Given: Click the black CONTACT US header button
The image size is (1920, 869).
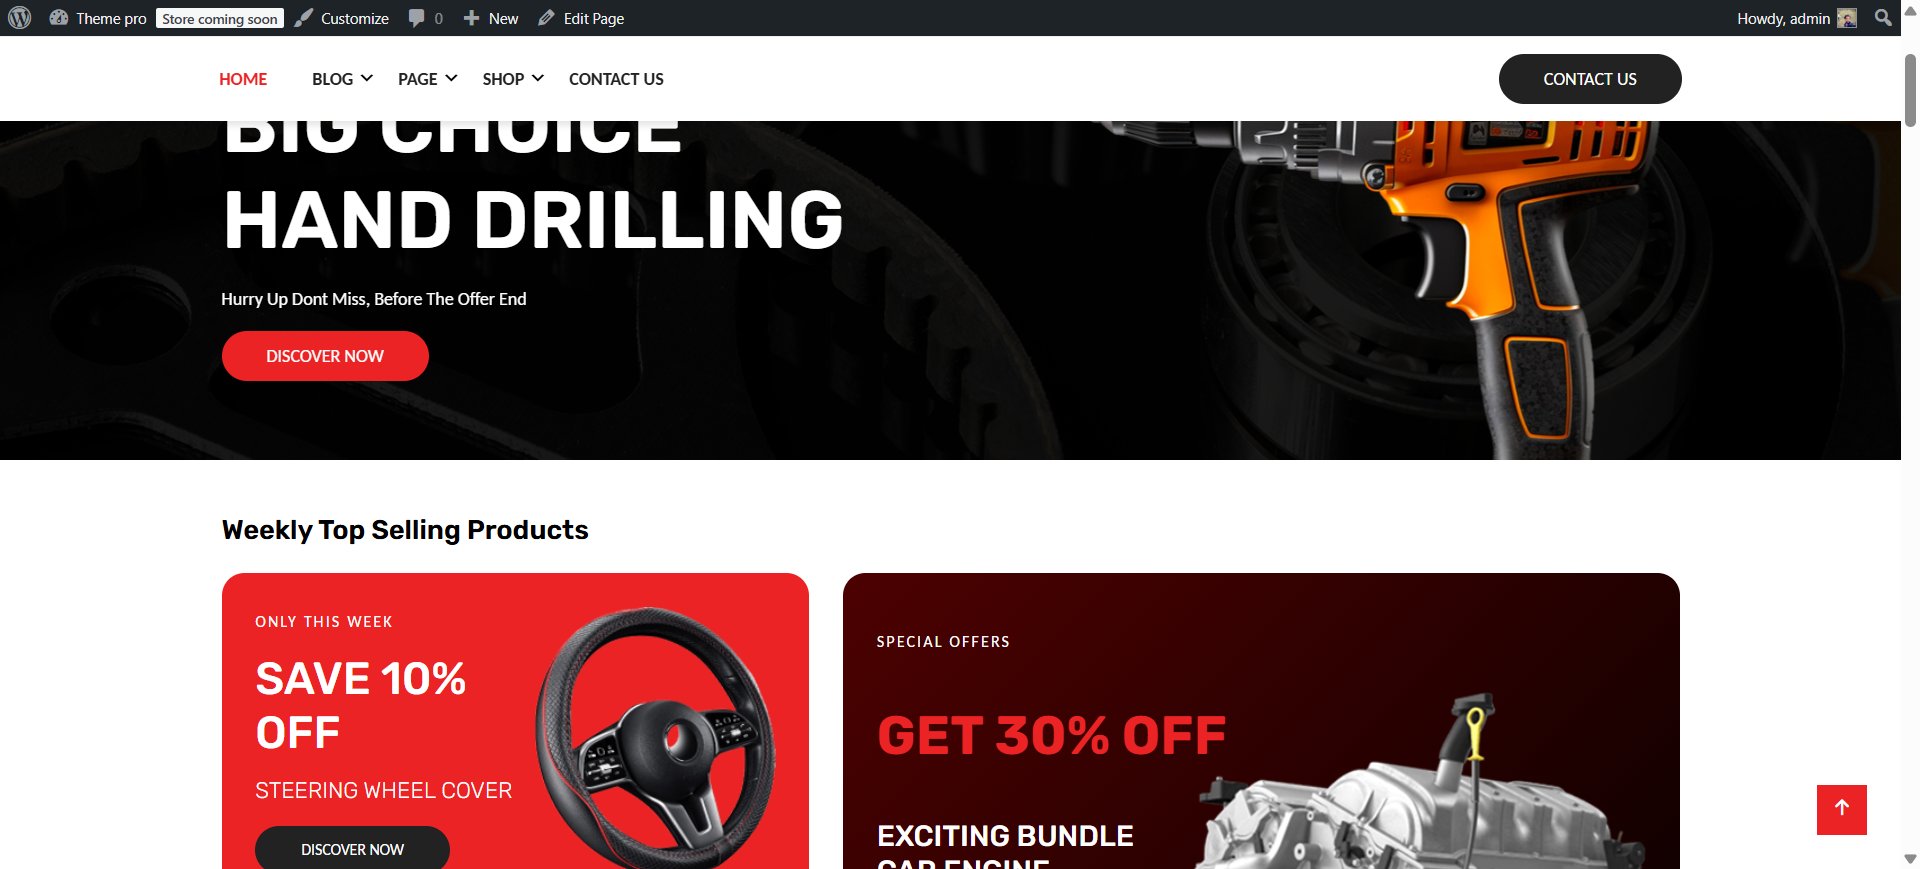Looking at the screenshot, I should 1590,79.
